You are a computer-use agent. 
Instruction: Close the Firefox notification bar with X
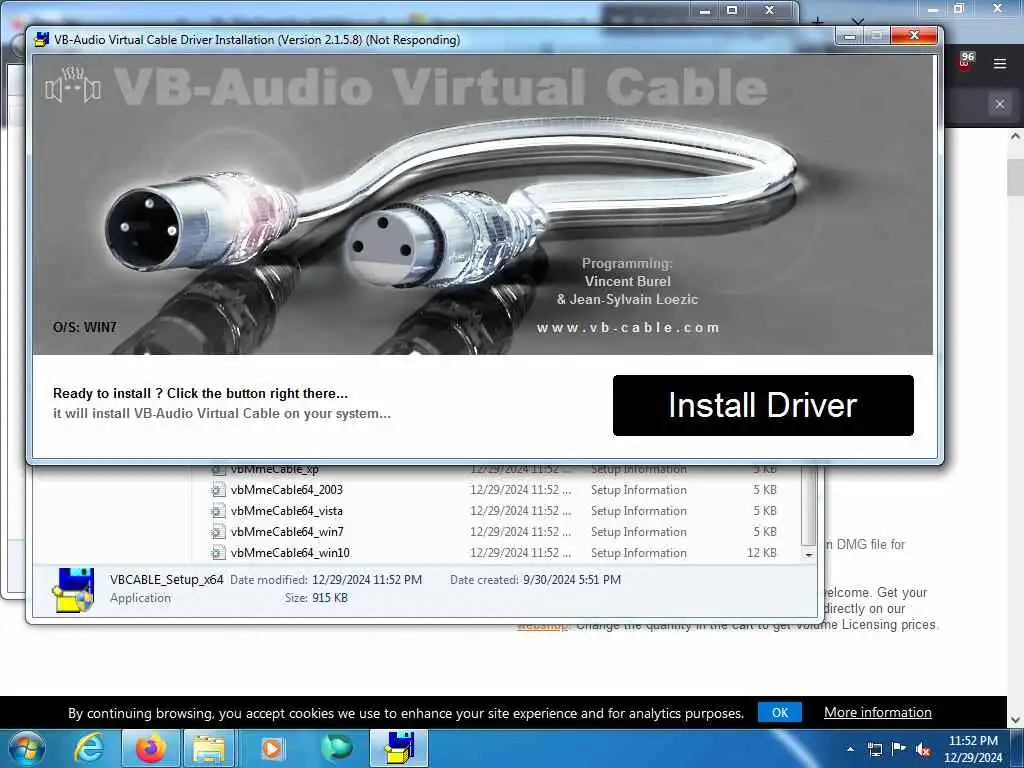click(999, 104)
